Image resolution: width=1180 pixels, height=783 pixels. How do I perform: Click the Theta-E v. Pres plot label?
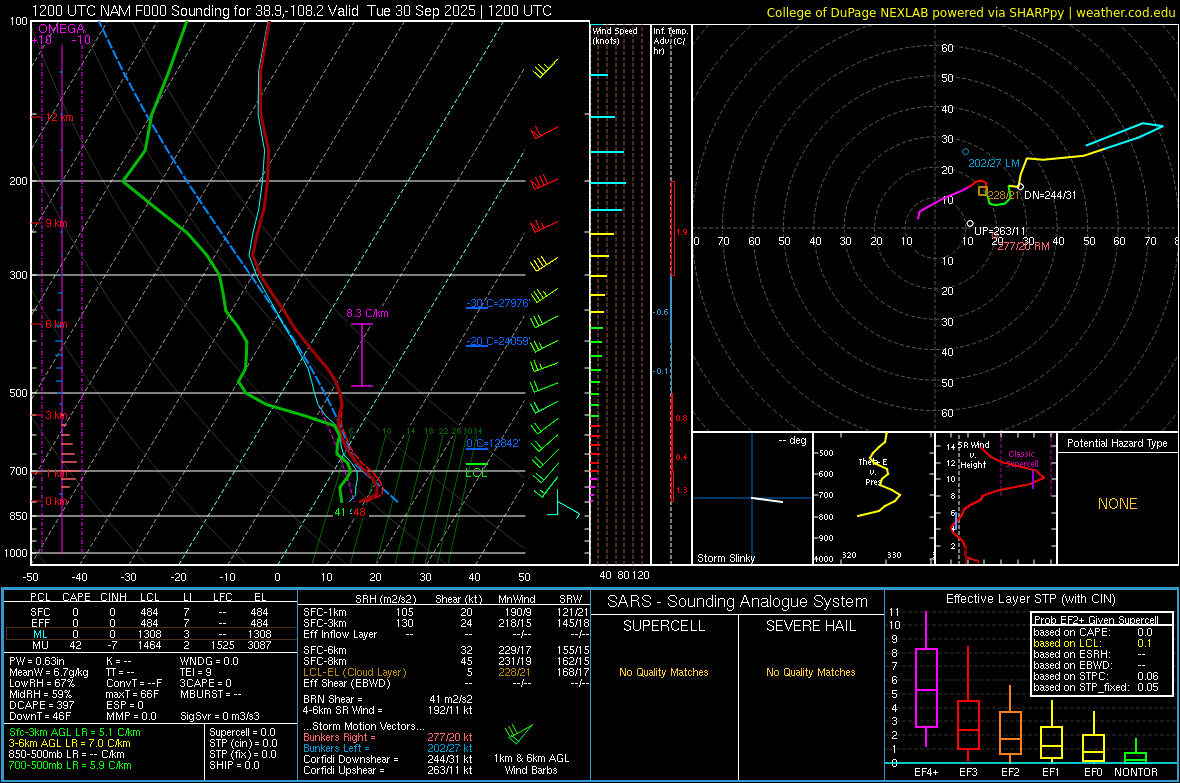tap(873, 471)
